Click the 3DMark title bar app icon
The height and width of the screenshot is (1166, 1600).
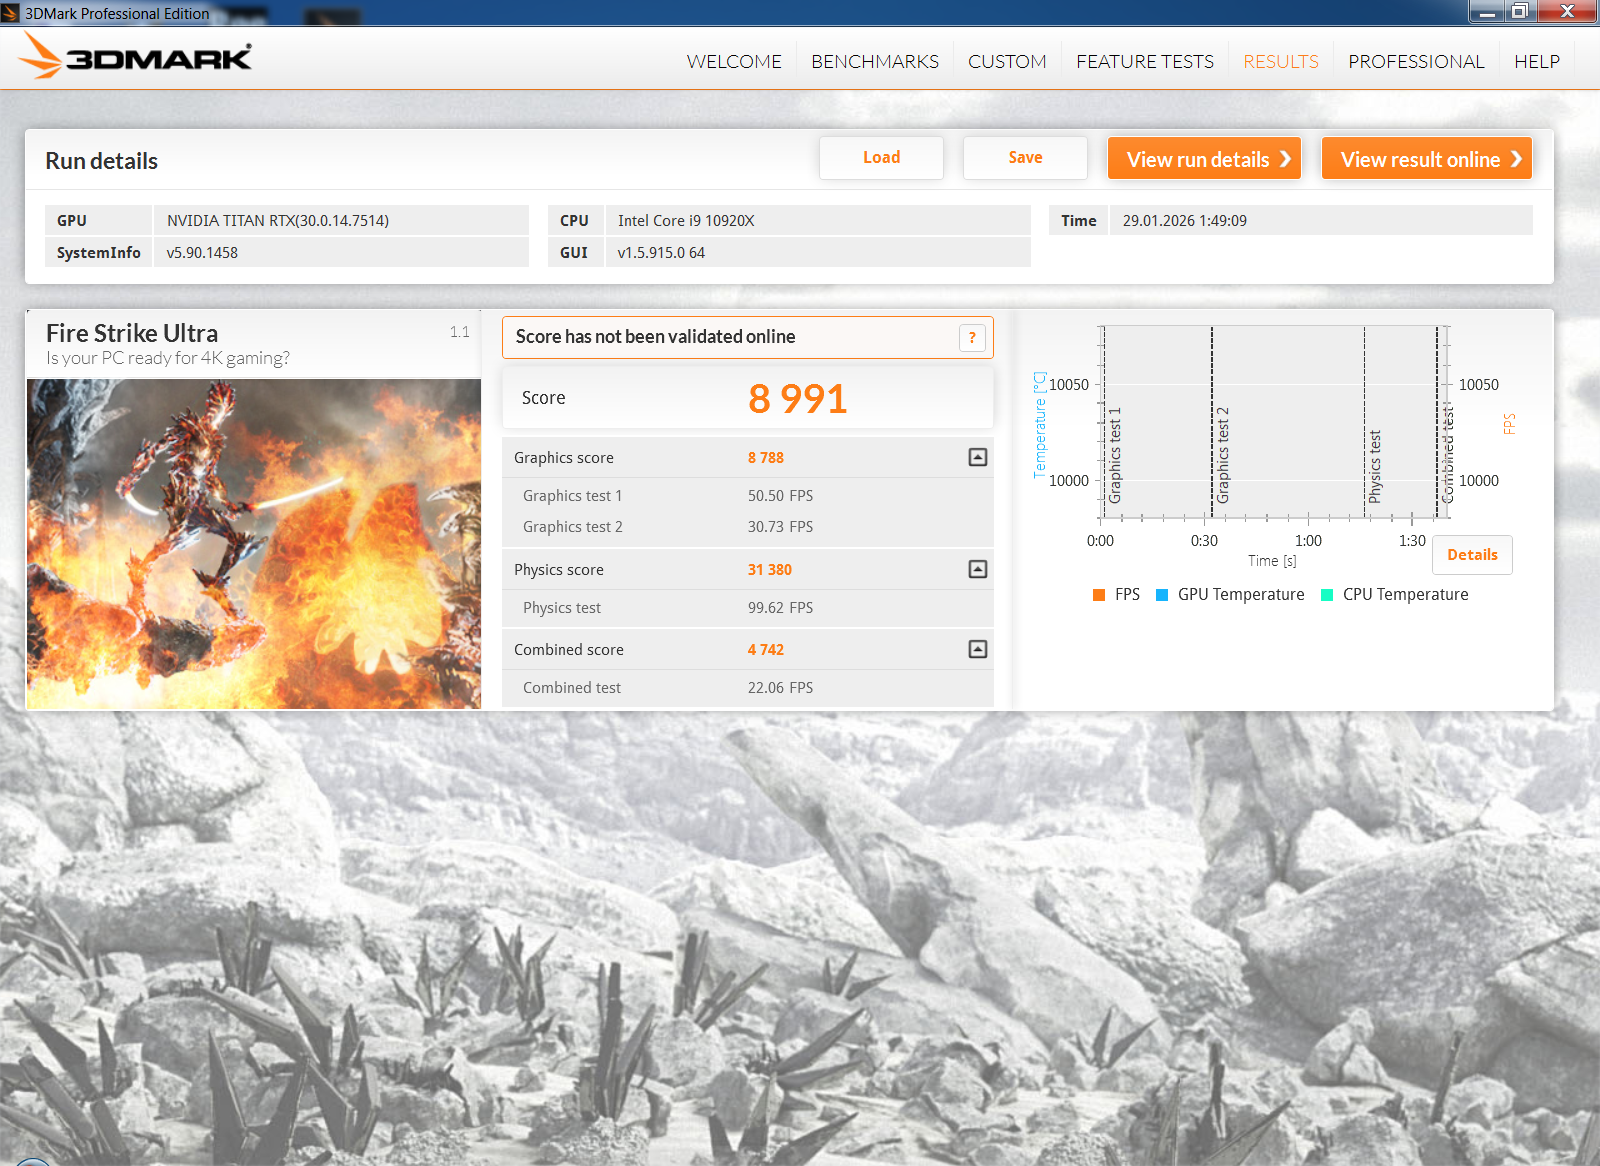pos(11,13)
